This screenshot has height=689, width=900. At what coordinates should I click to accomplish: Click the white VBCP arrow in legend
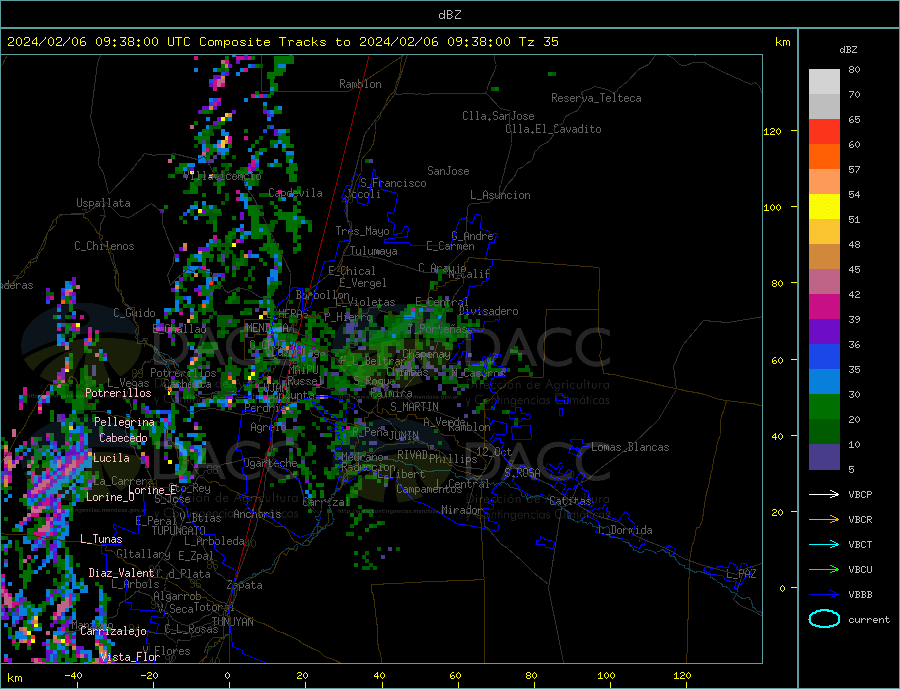(824, 494)
